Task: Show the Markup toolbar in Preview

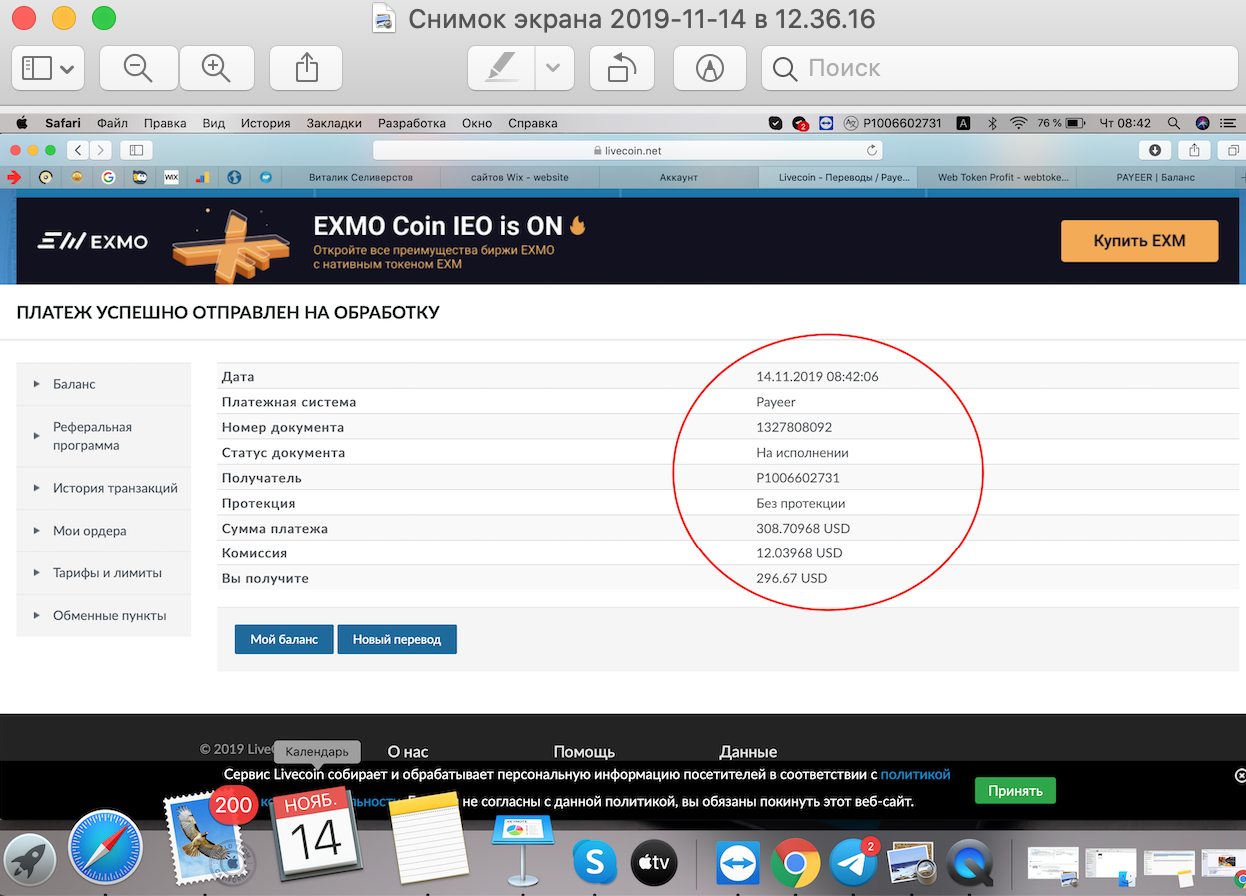Action: tap(710, 68)
